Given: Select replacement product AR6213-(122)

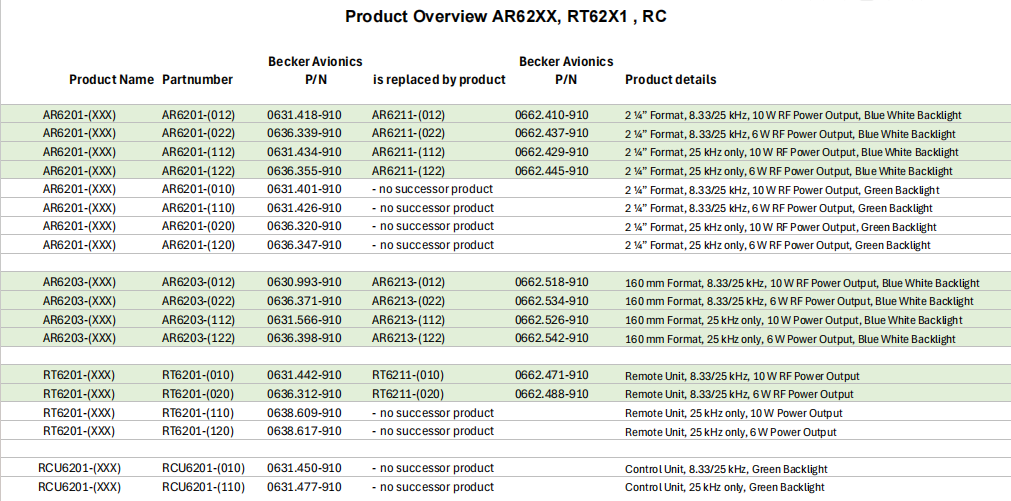Looking at the screenshot, I should (408, 339).
